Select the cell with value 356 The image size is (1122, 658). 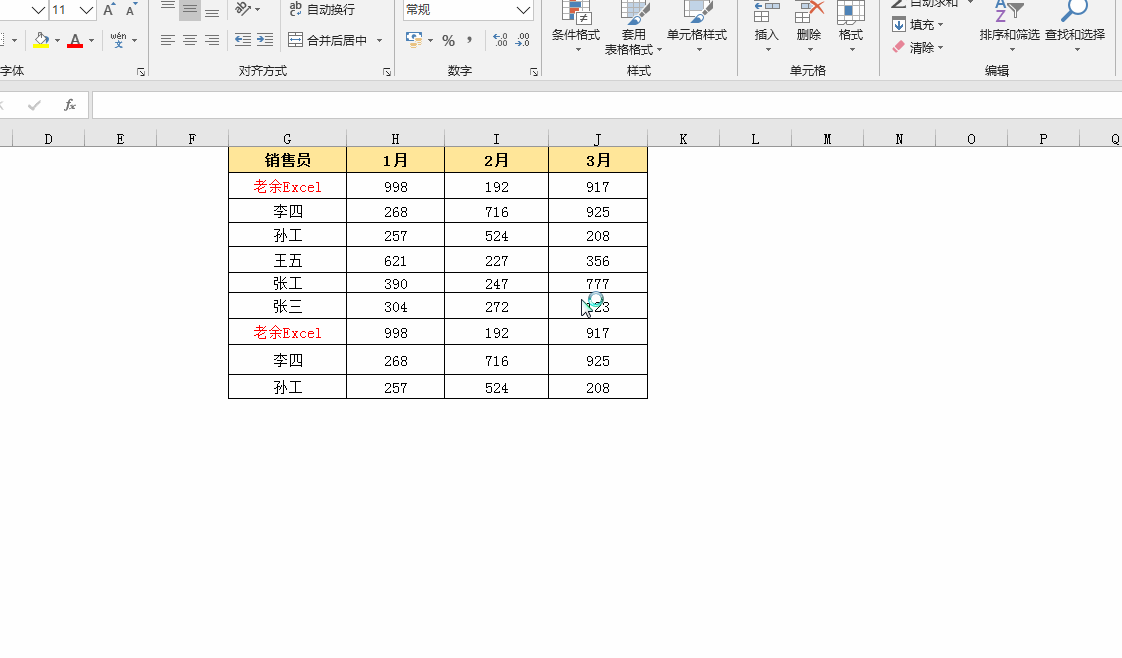point(598,260)
